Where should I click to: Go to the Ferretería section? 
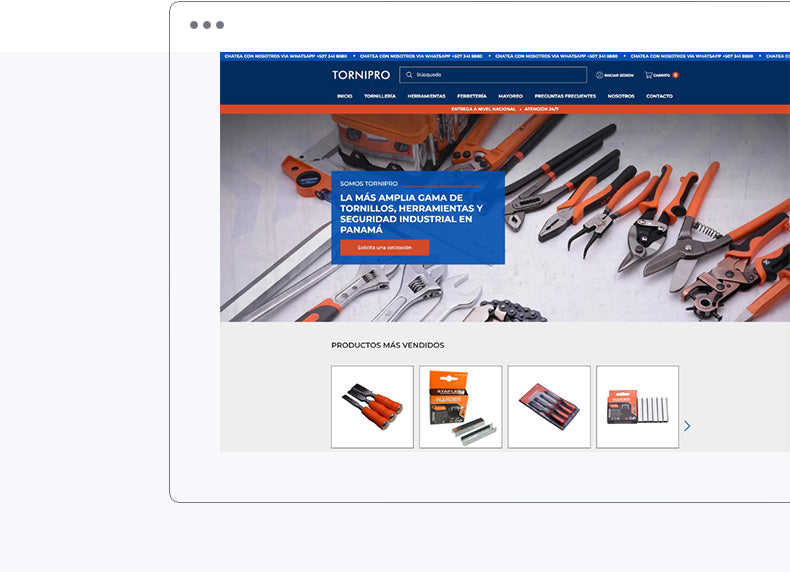(x=472, y=96)
